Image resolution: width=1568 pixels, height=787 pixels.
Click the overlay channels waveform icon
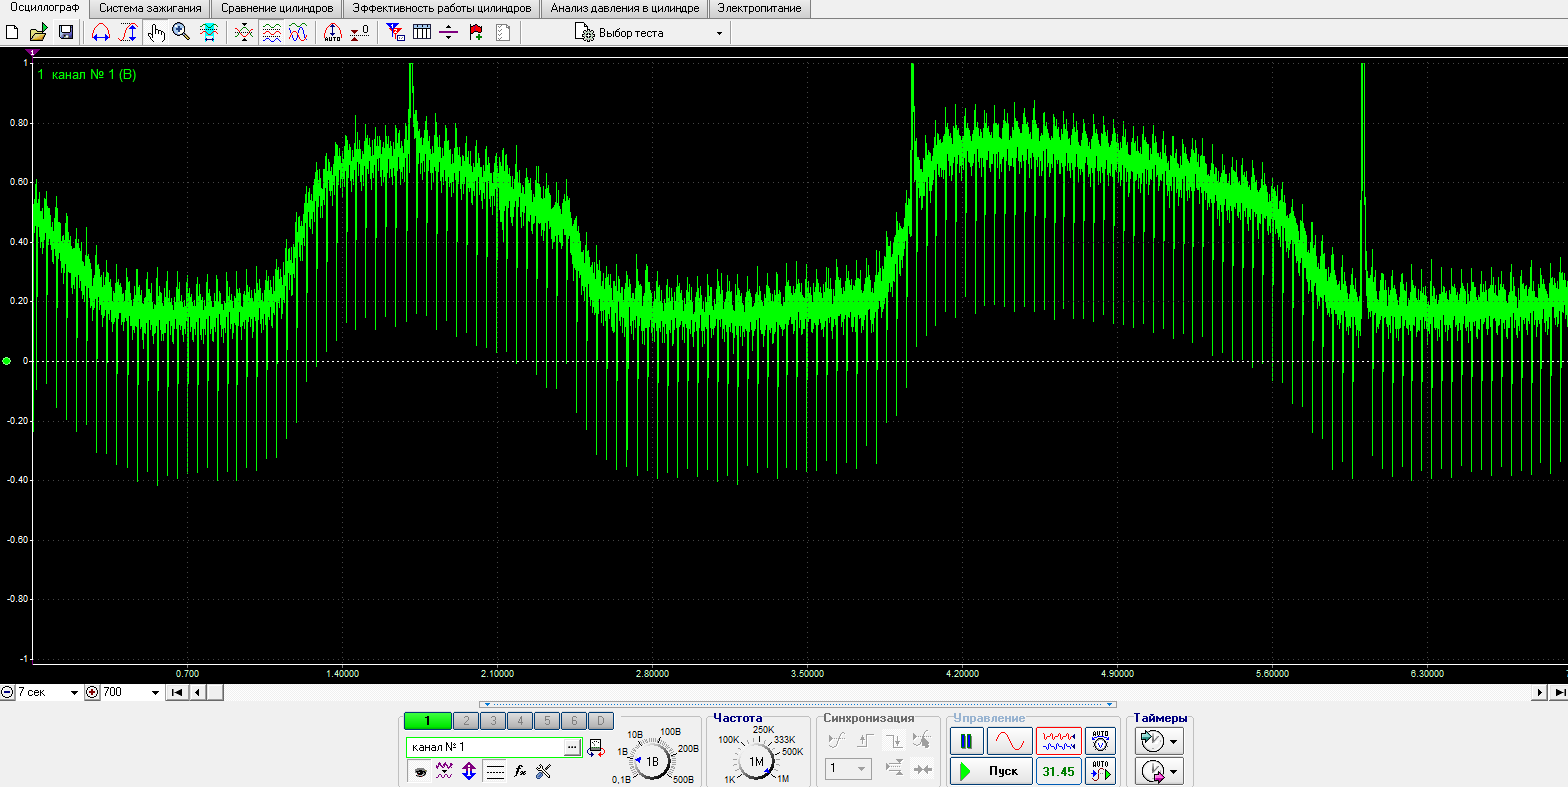(x=298, y=32)
